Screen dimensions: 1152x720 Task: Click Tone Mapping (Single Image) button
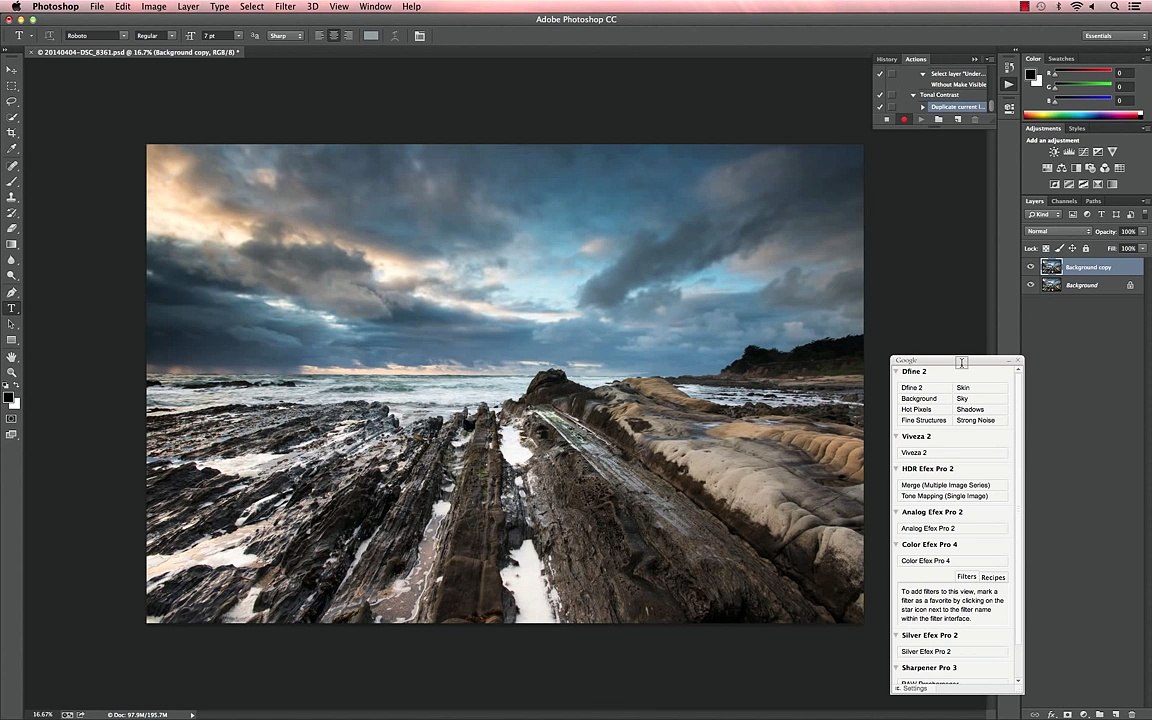(944, 496)
